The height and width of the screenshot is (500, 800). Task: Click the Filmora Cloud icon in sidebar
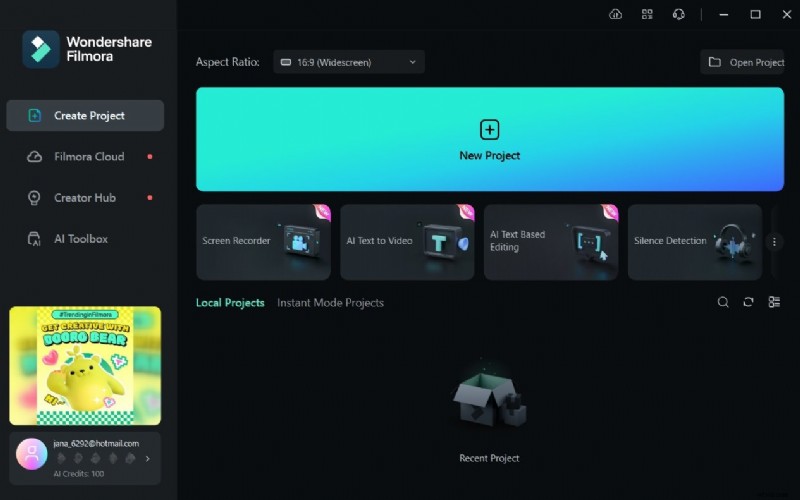click(34, 157)
